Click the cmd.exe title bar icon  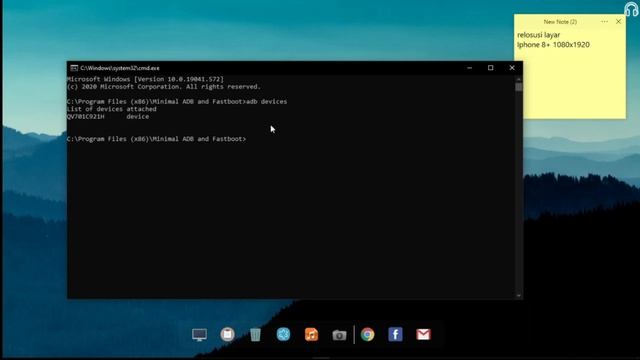tap(74, 68)
